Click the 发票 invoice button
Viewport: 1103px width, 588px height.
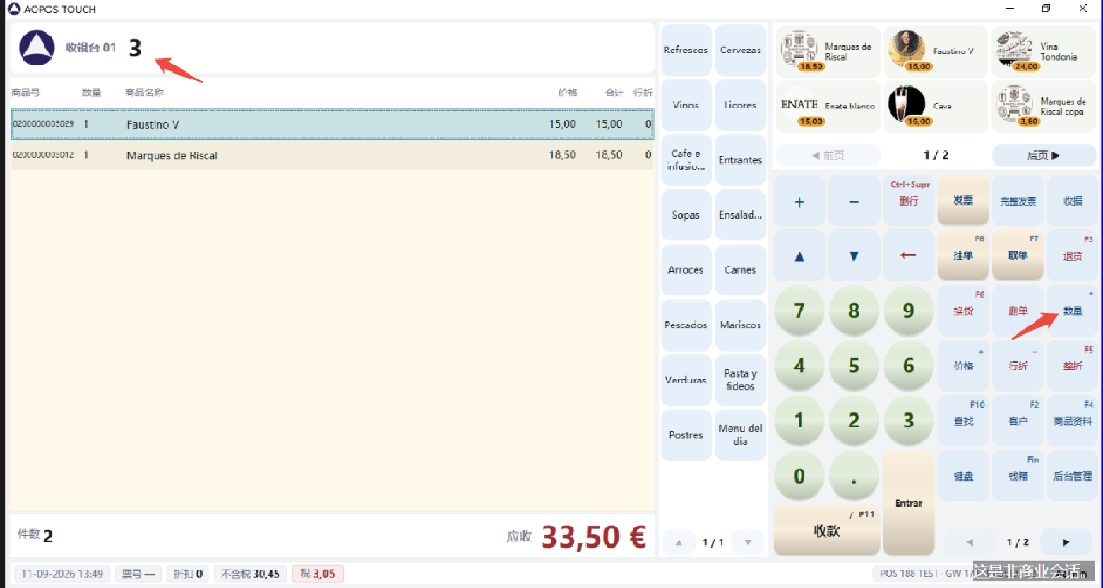pyautogui.click(x=963, y=200)
